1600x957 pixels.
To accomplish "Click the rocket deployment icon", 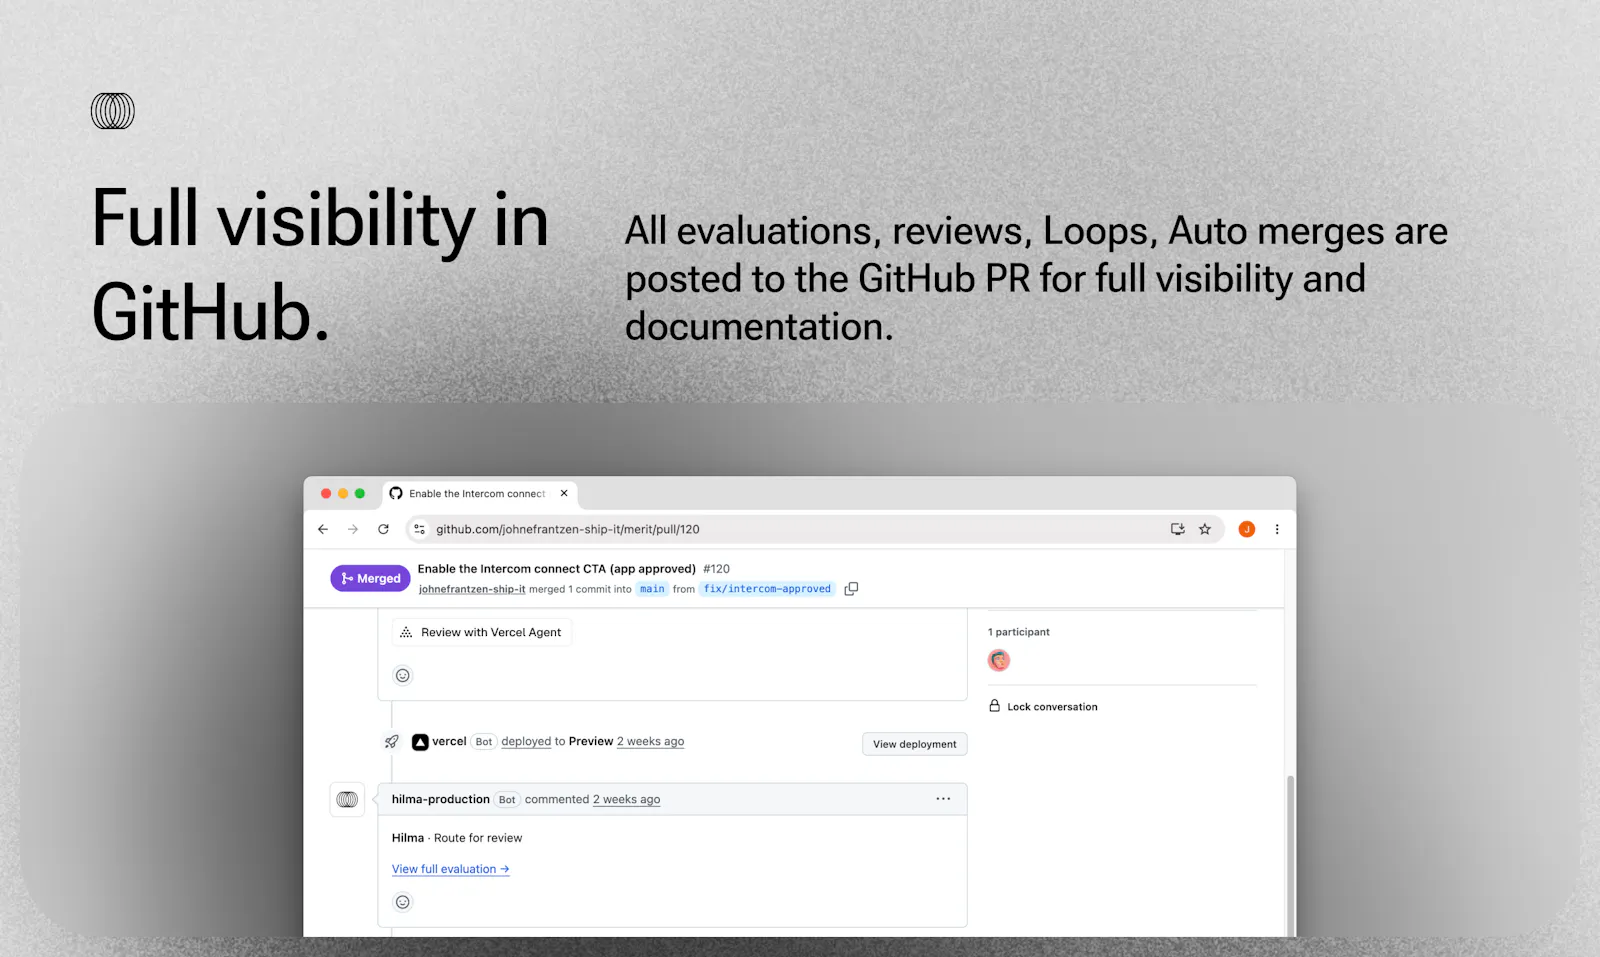I will coord(392,742).
